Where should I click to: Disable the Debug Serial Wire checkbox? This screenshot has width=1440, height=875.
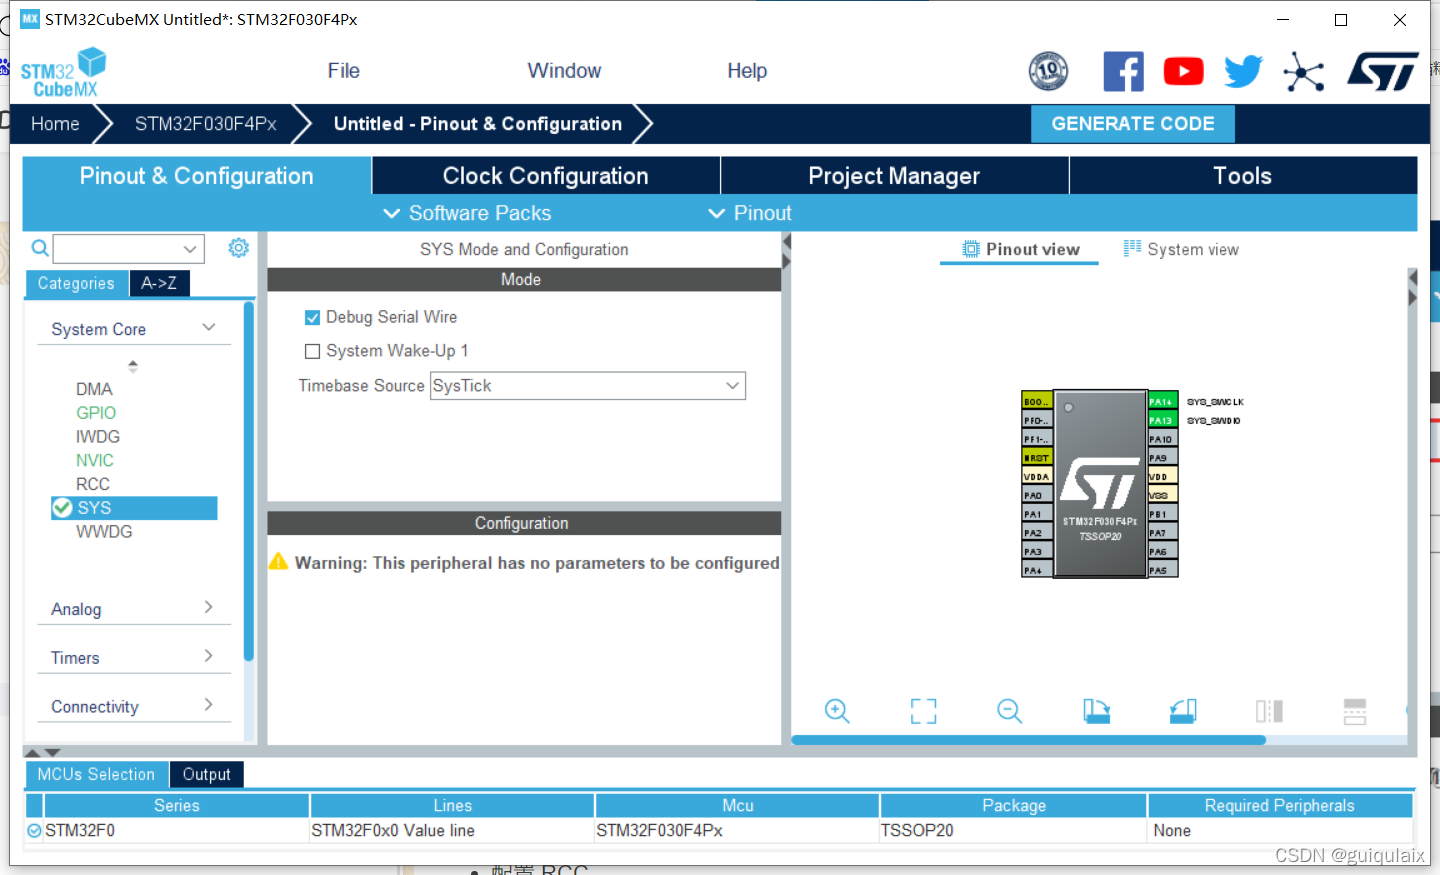(x=312, y=317)
